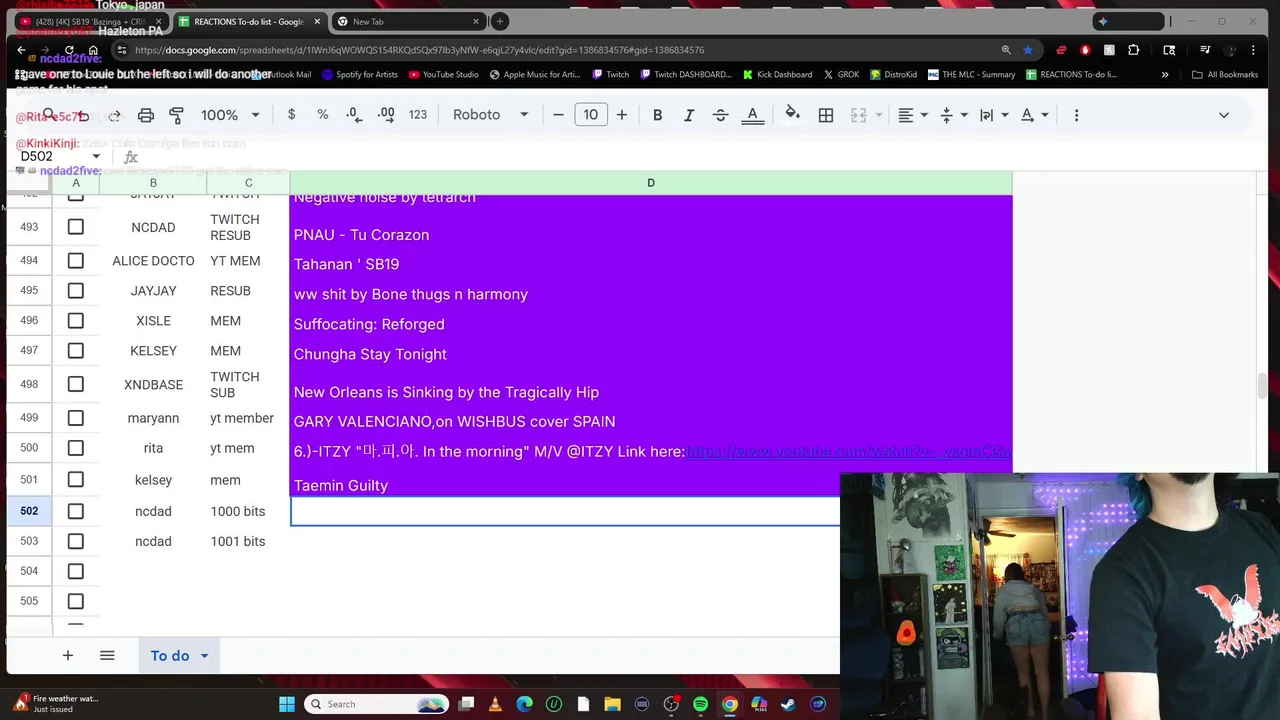The height and width of the screenshot is (720, 1280).
Task: Click the Redo arrow in Sheets toolbar
Action: (114, 115)
